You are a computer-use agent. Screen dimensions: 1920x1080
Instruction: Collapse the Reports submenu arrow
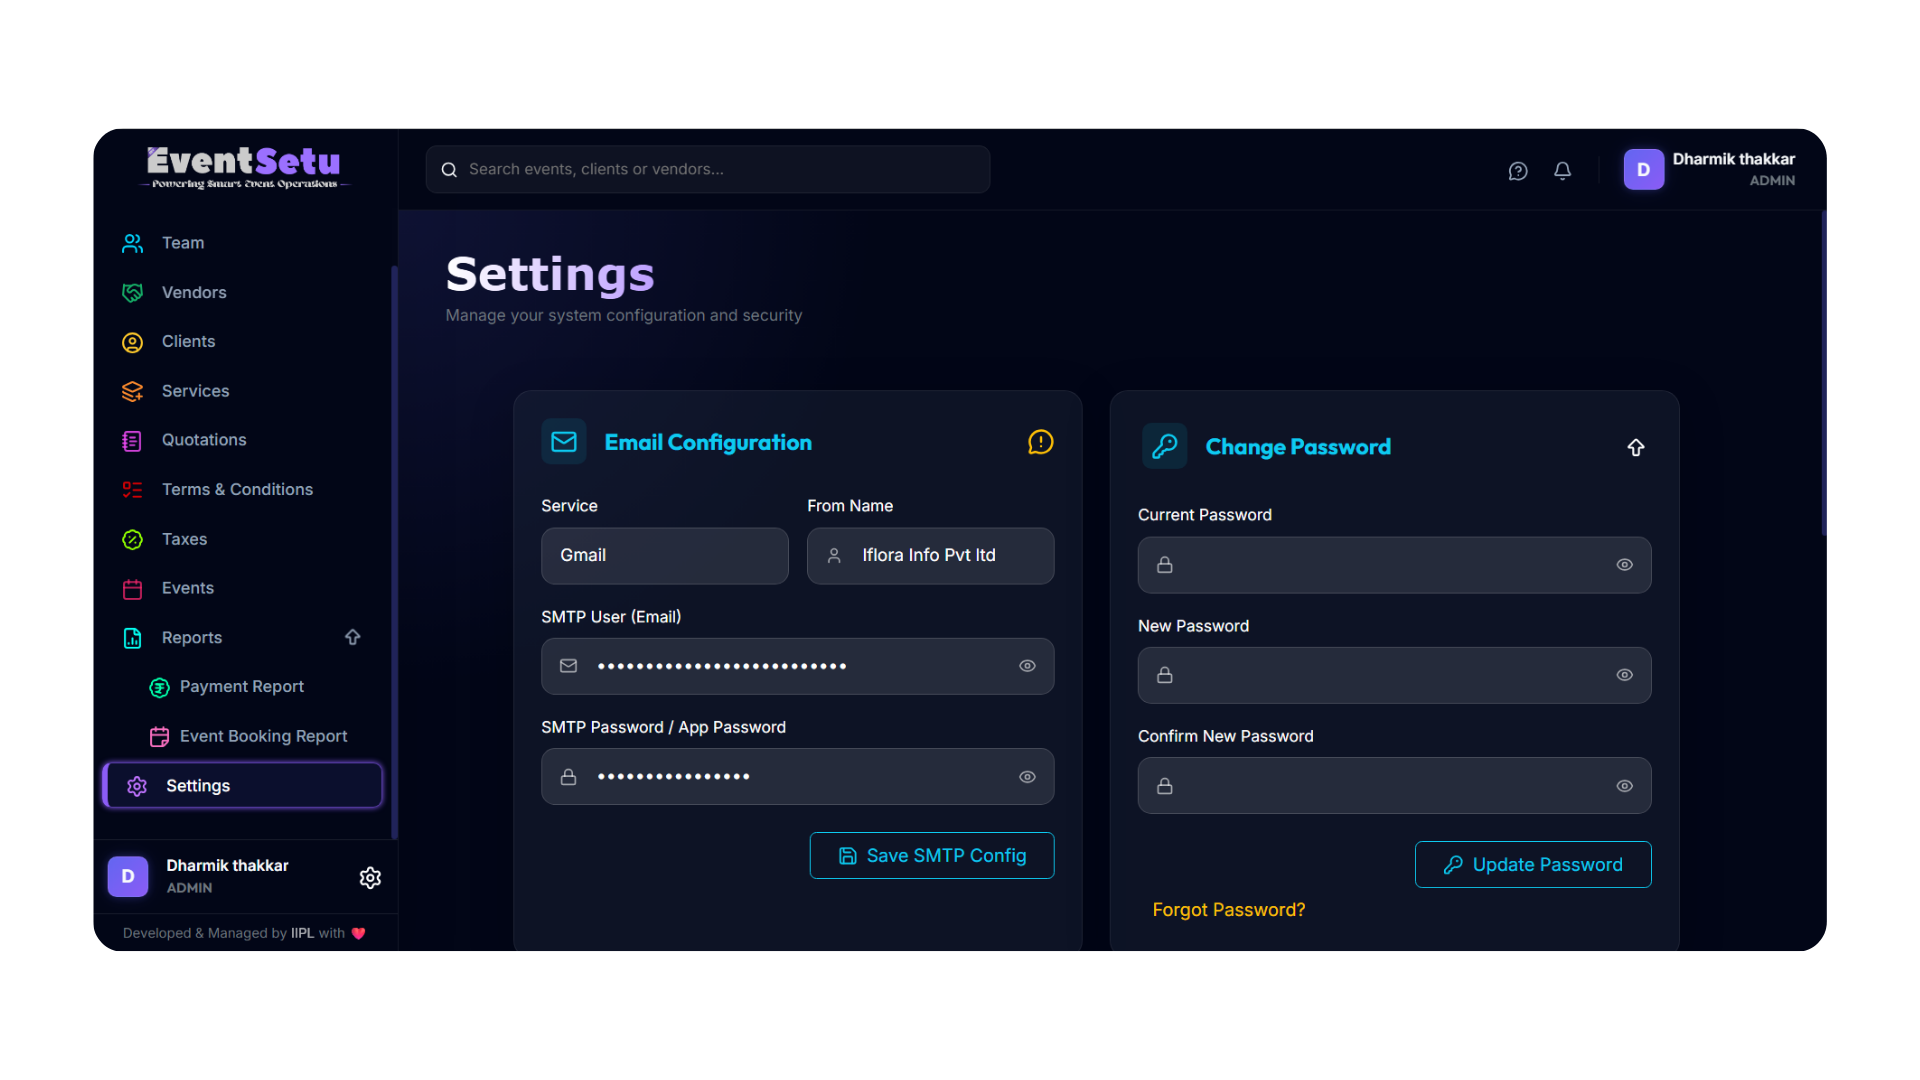click(352, 637)
